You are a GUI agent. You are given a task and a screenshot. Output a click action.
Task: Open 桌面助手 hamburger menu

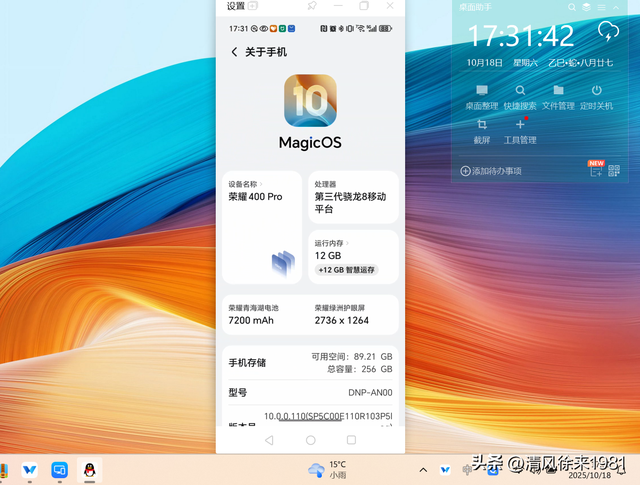coord(601,7)
